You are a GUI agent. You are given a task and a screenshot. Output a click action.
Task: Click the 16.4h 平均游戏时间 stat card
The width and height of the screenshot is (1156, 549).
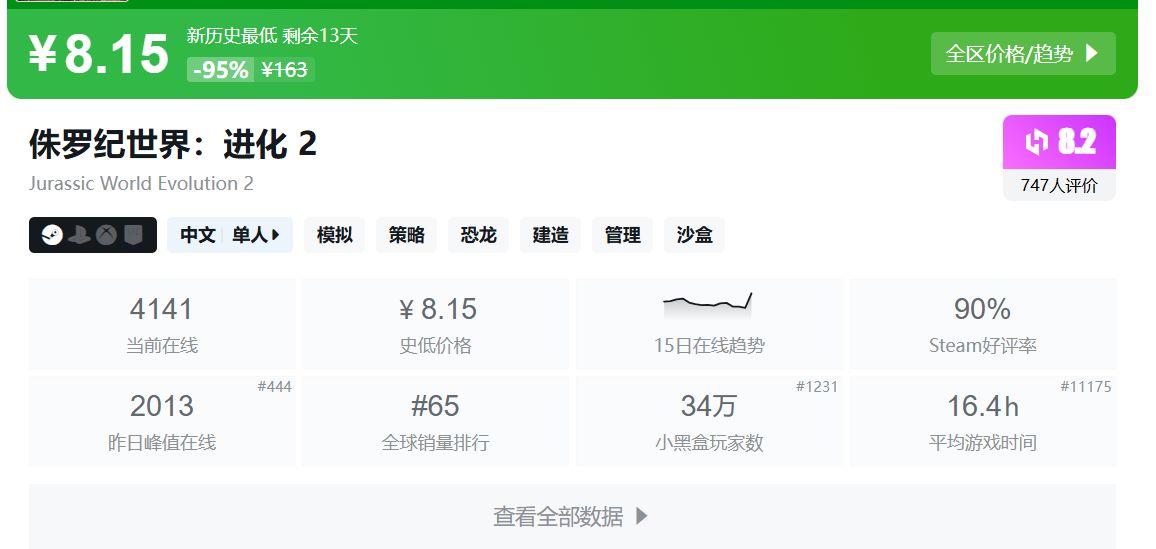point(983,421)
